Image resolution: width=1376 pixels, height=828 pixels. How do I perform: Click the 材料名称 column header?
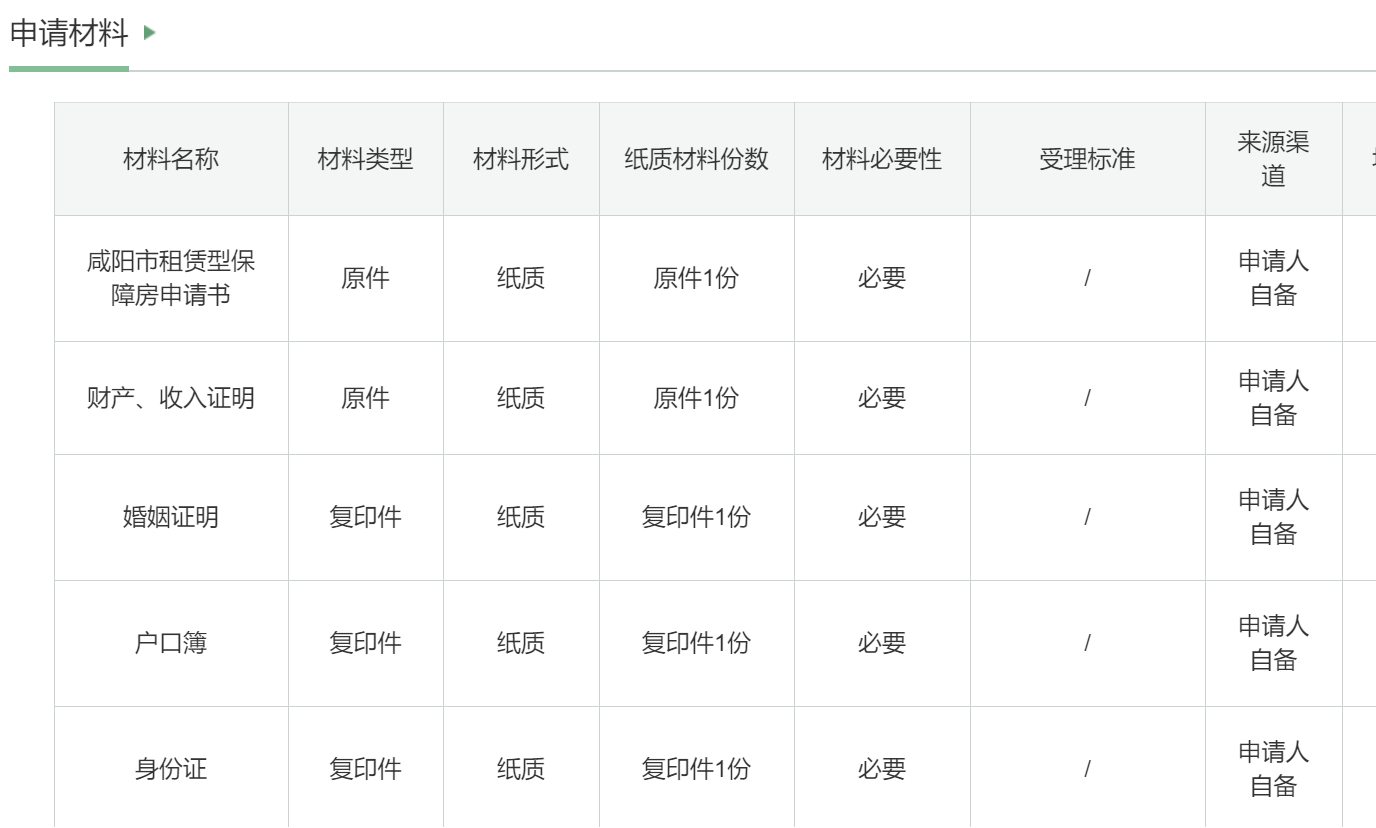pos(171,159)
